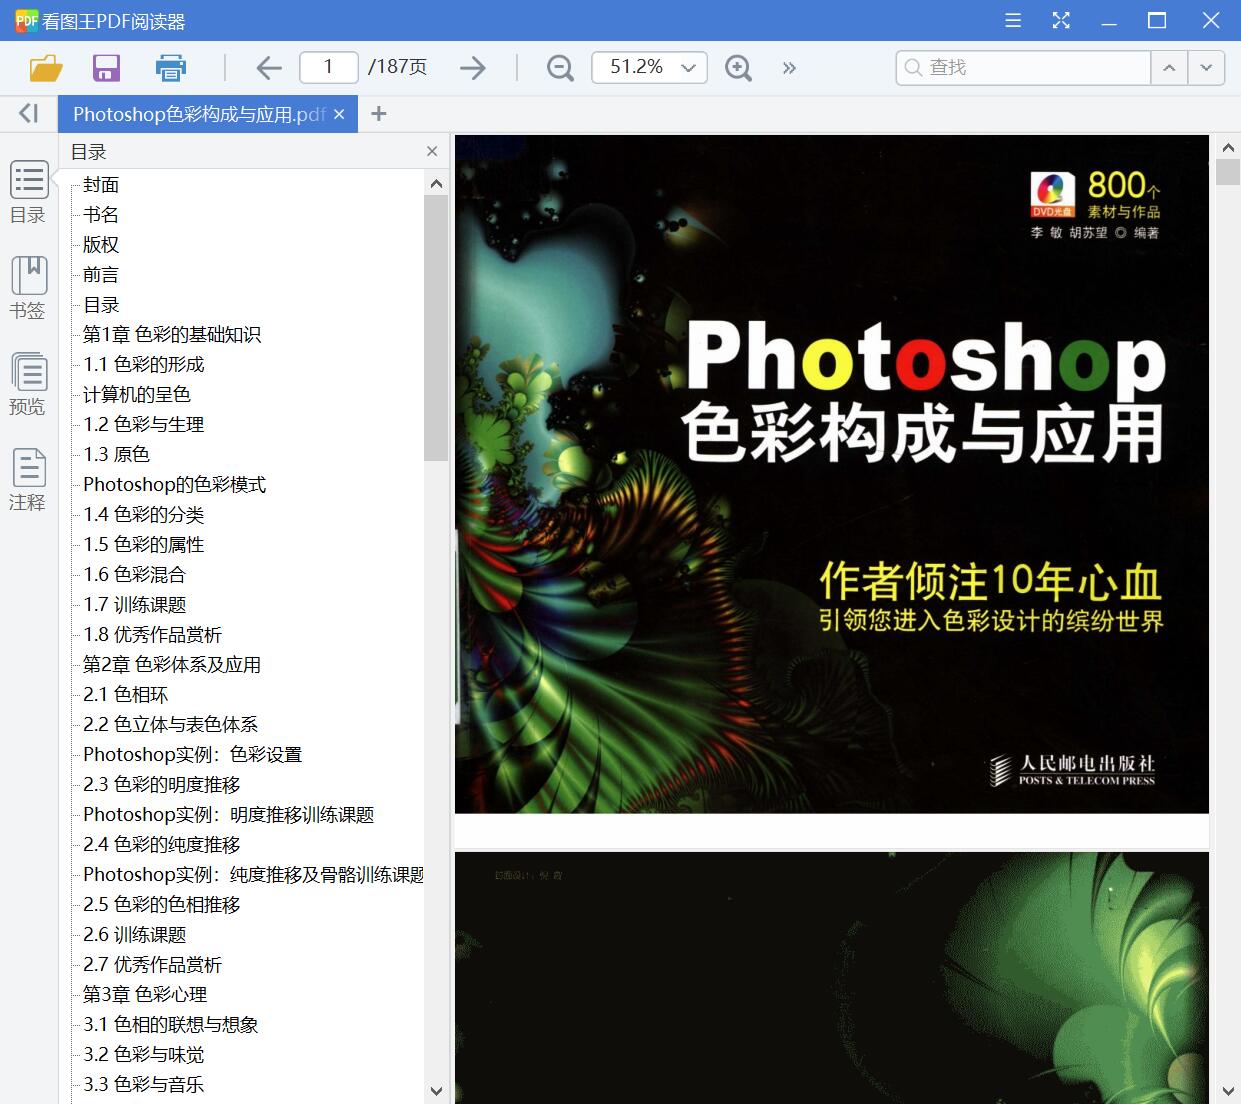1241x1104 pixels.
Task: Jump to 版权 in the outline
Action: [101, 244]
